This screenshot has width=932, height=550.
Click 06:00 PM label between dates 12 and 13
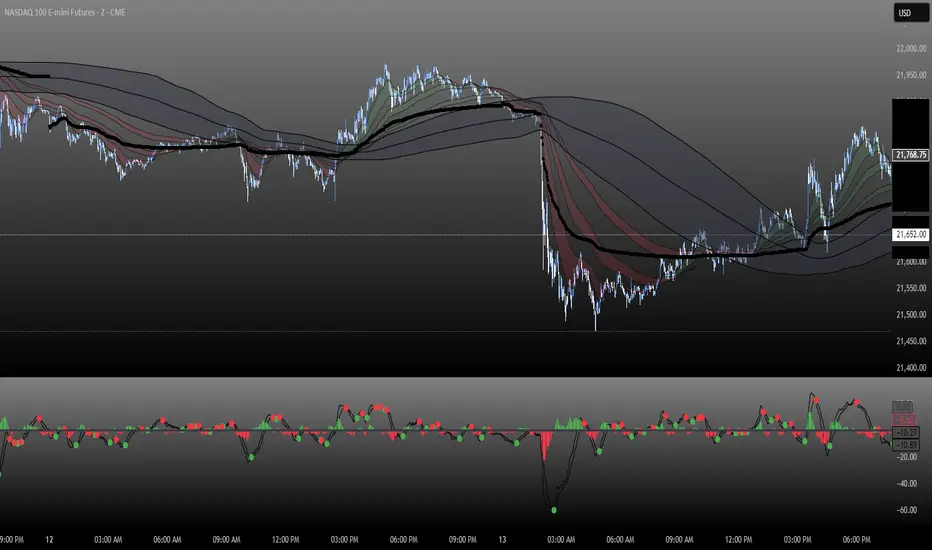coord(404,540)
